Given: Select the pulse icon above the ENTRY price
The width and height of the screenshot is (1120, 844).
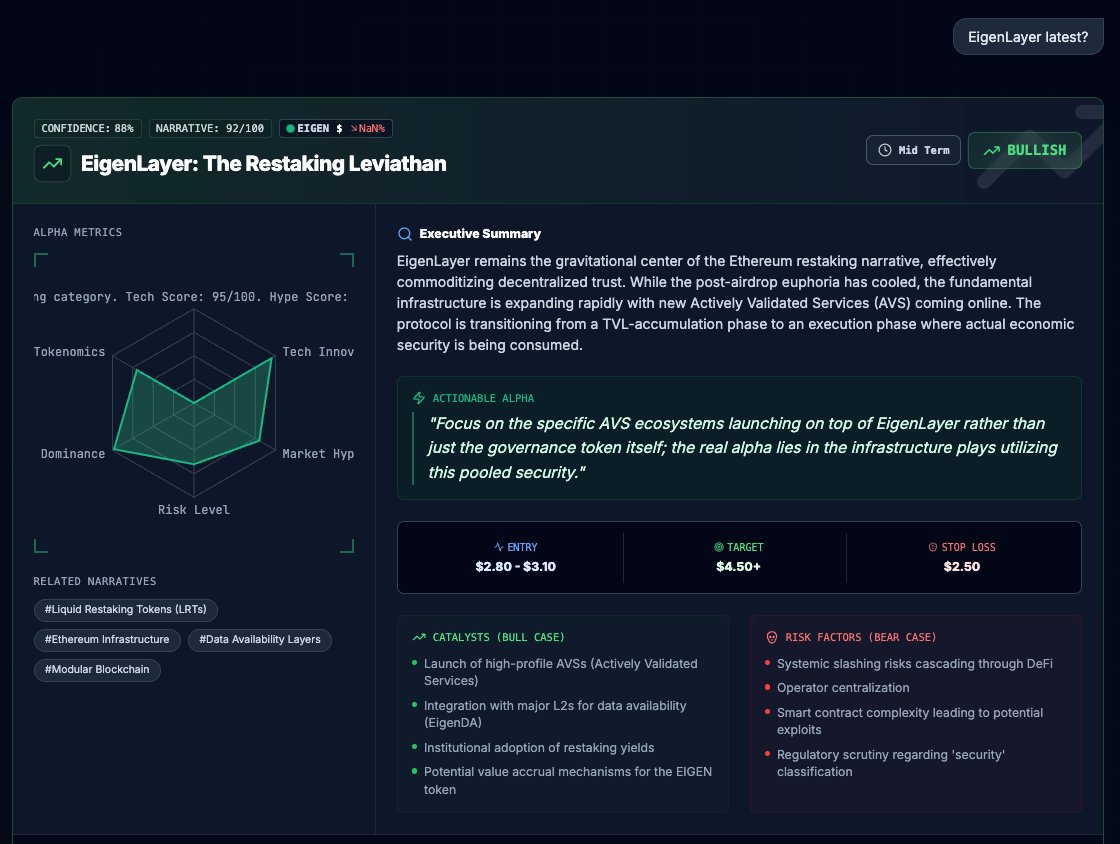Looking at the screenshot, I should tap(497, 547).
